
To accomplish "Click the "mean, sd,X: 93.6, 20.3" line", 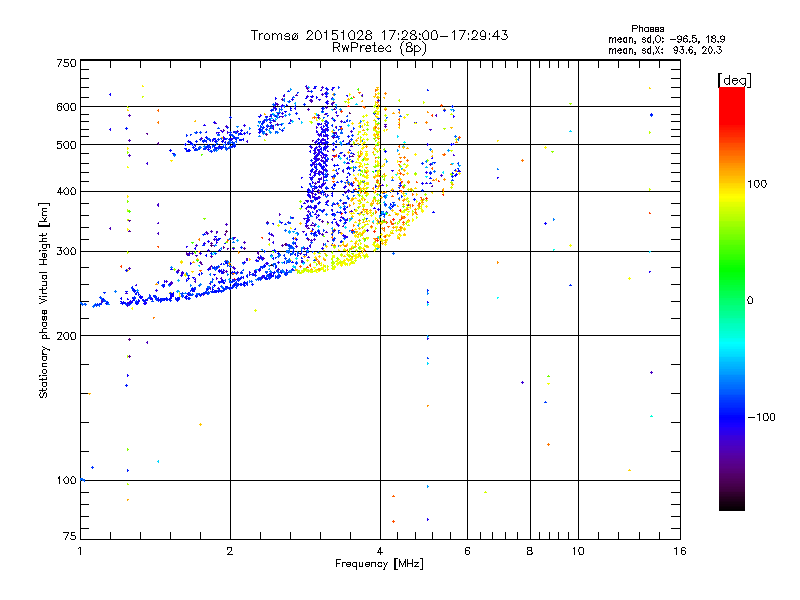I will [665, 50].
